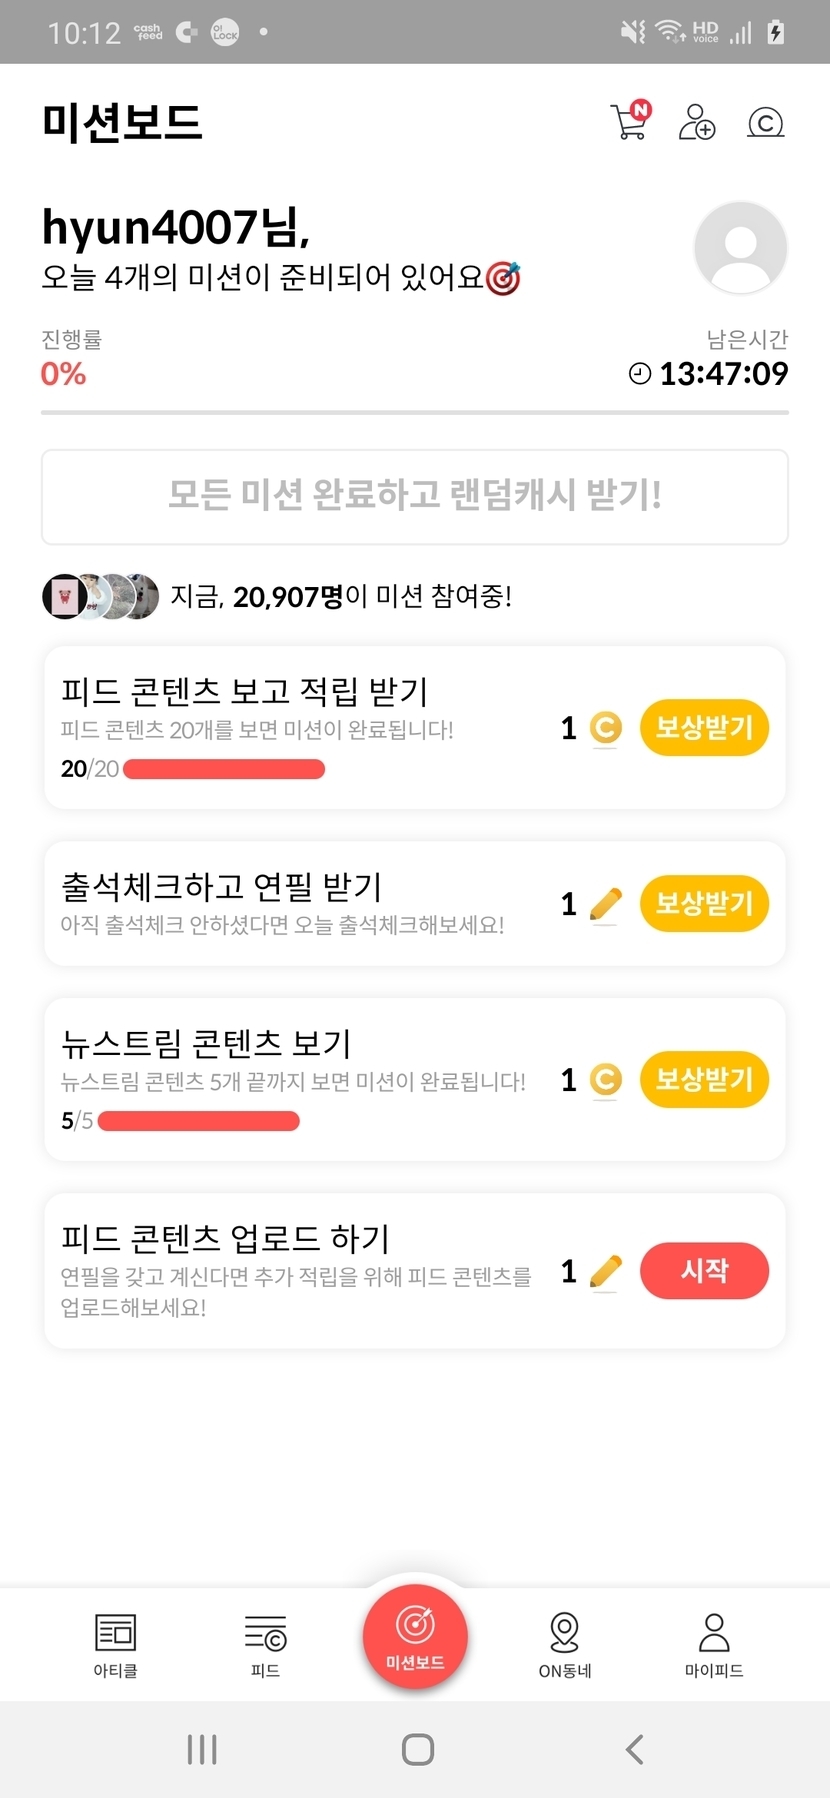The height and width of the screenshot is (1798, 830).
Task: Open the cash coin icon in header
Action: click(765, 123)
